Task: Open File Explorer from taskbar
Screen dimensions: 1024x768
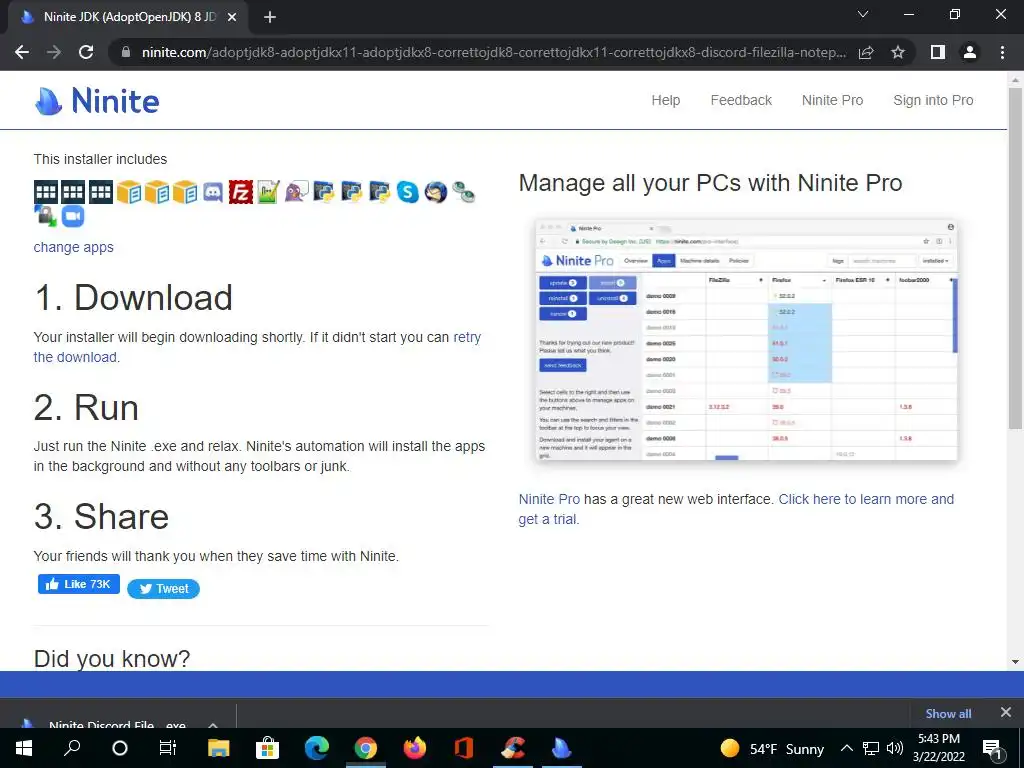Action: 219,748
